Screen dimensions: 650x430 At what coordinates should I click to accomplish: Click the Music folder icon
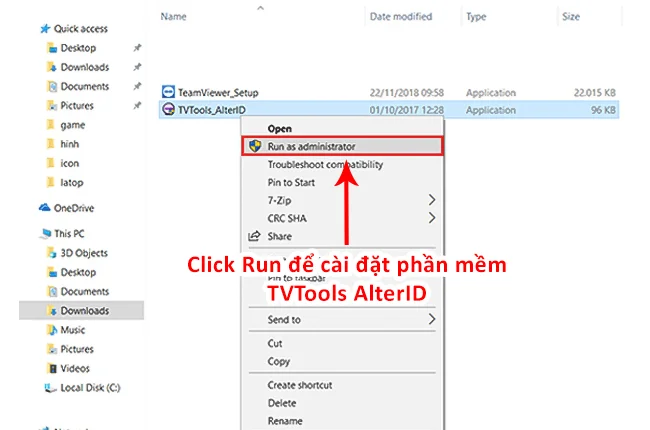[52, 330]
